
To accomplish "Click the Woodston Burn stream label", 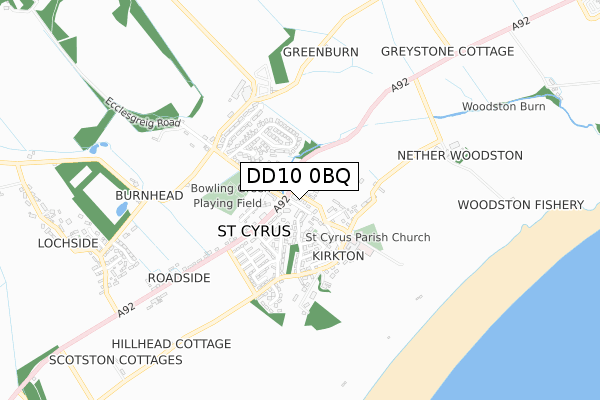I will pos(504,106).
